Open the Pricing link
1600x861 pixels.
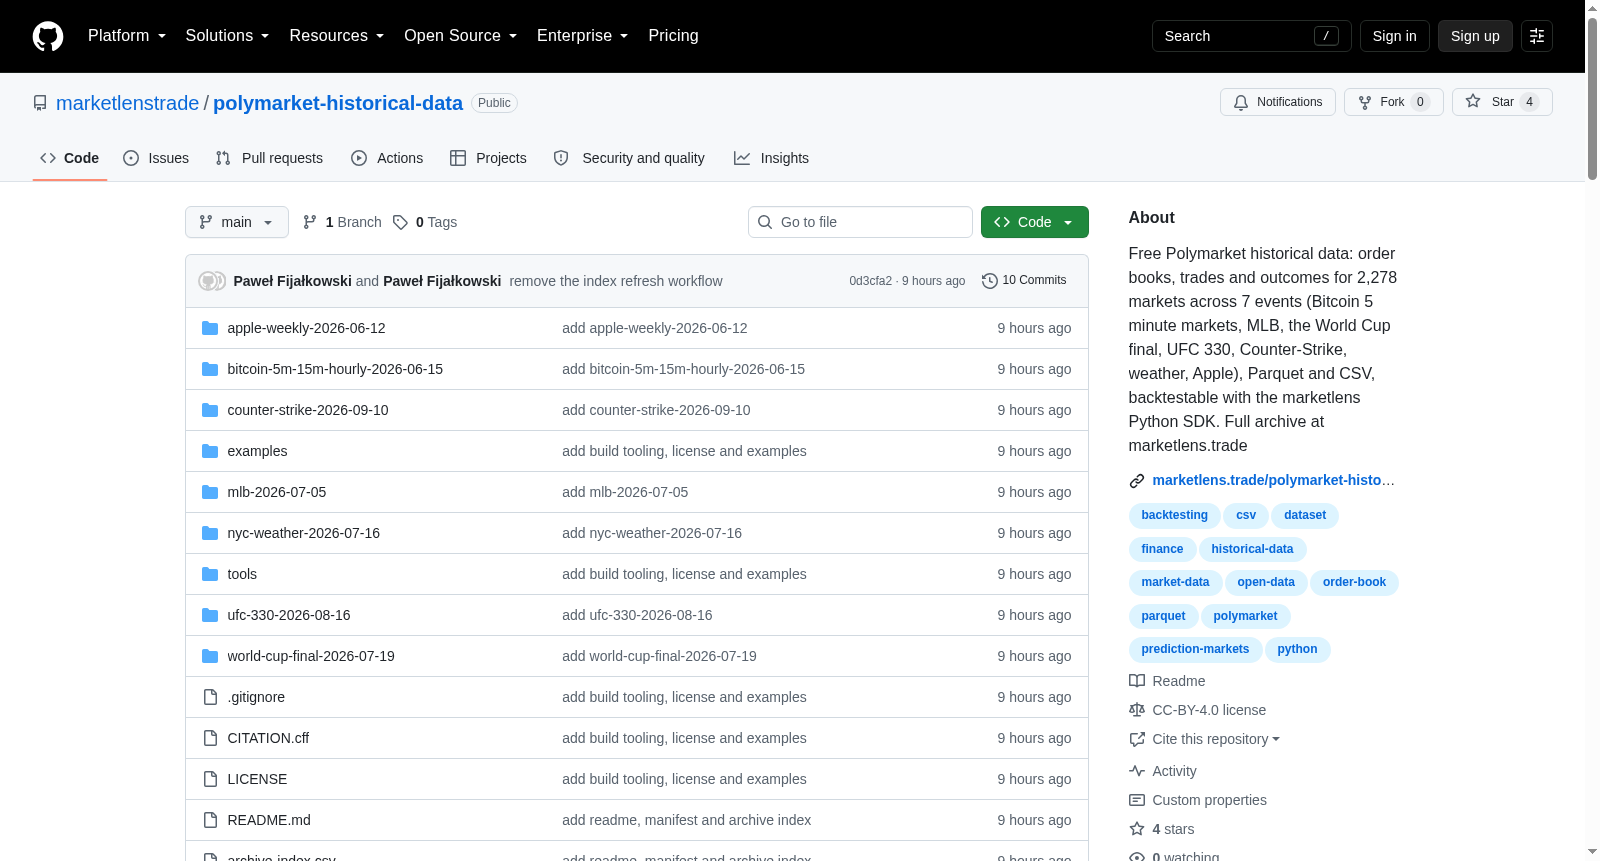click(x=673, y=36)
